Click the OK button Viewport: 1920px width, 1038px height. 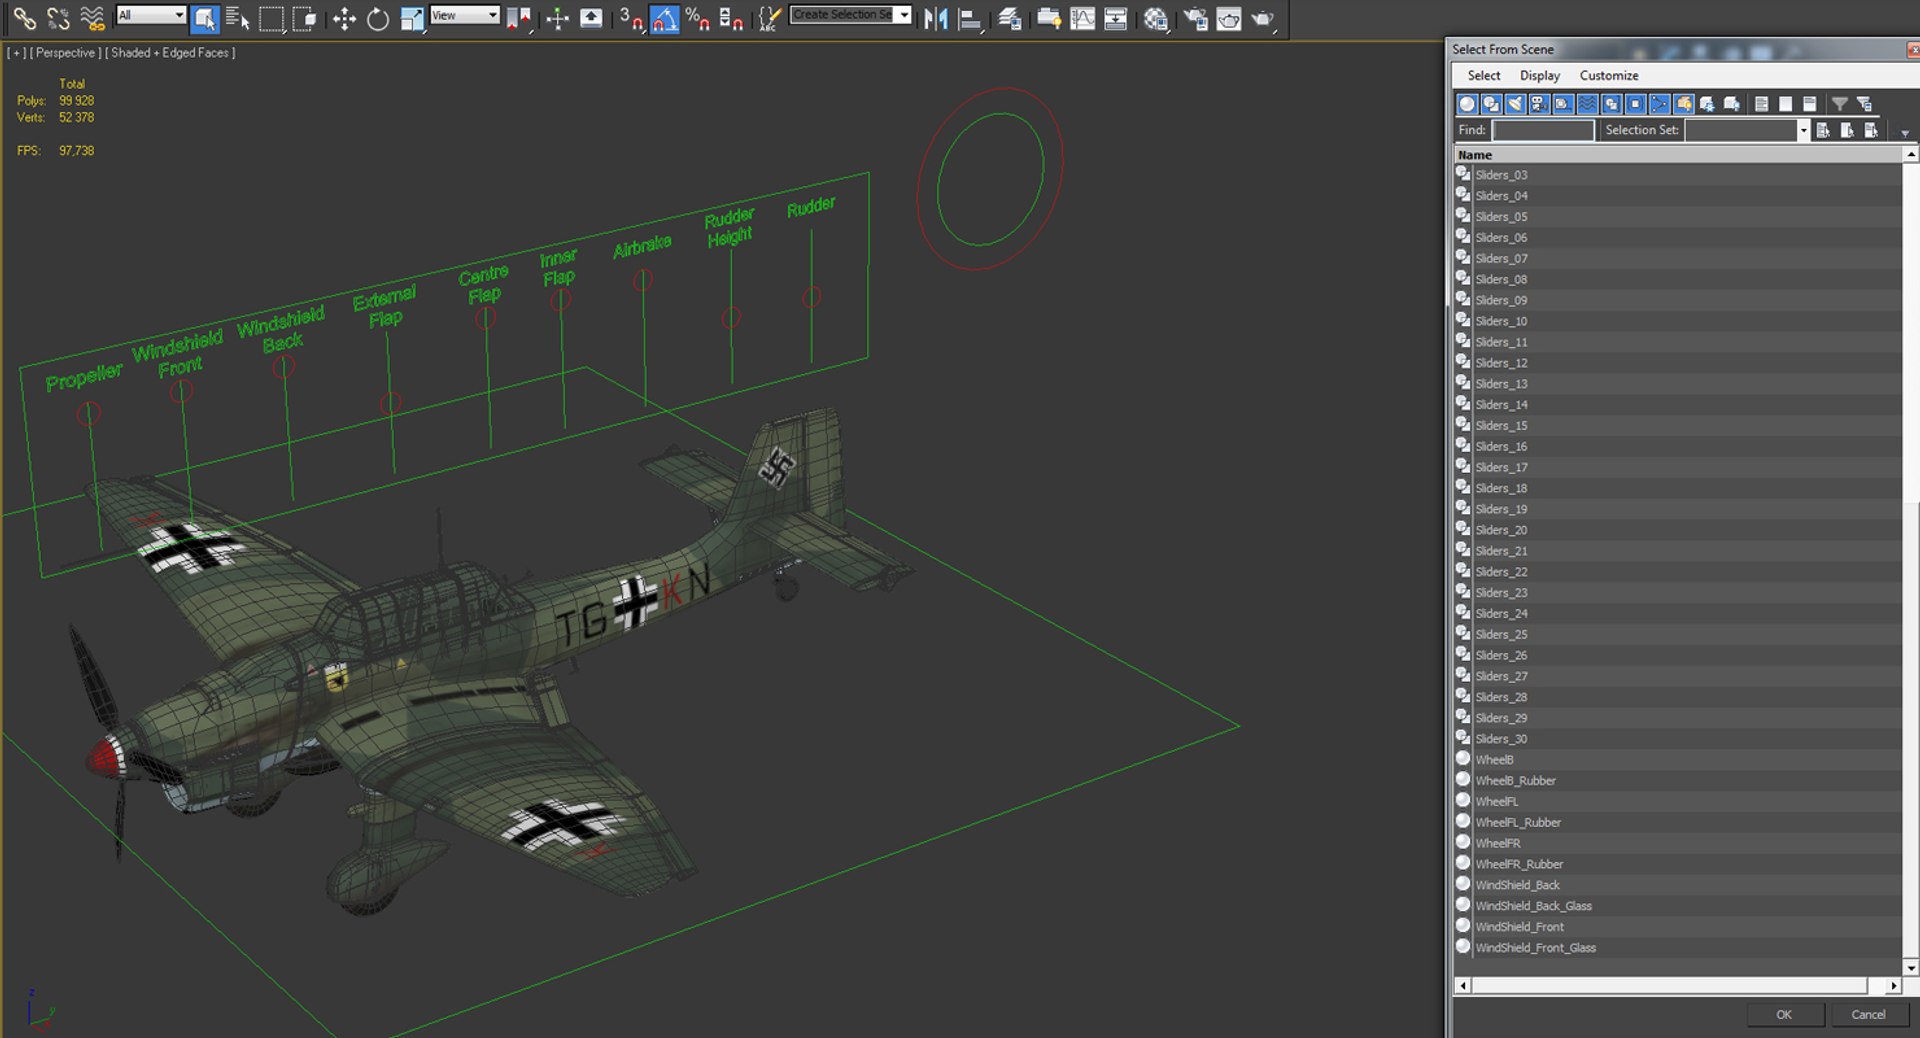pyautogui.click(x=1784, y=1014)
